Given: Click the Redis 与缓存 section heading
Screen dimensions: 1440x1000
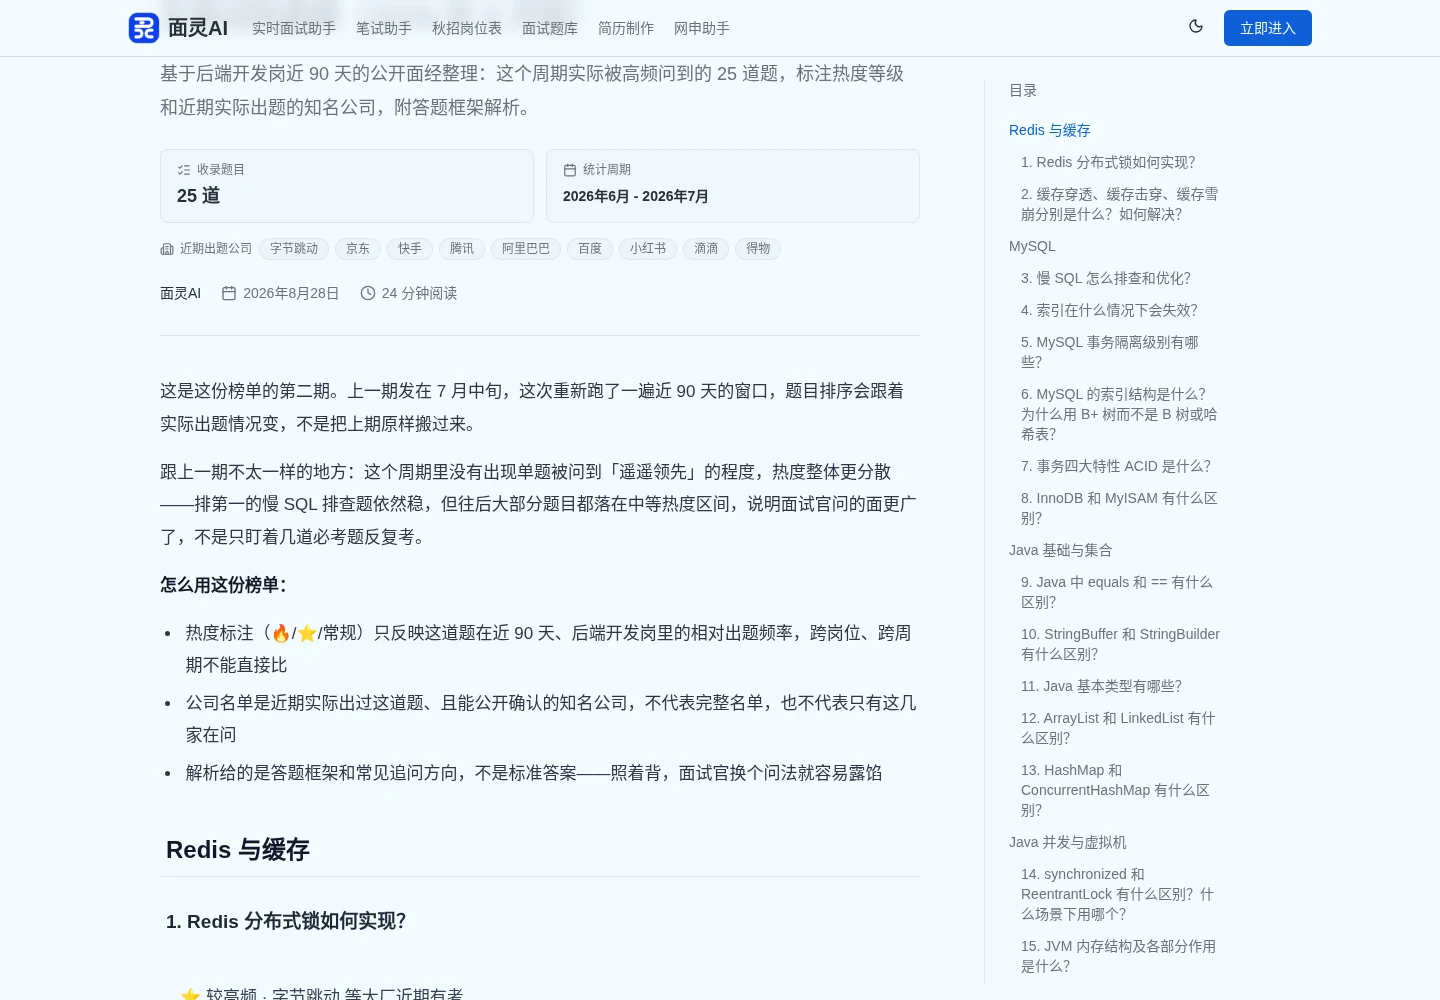Looking at the screenshot, I should 238,850.
